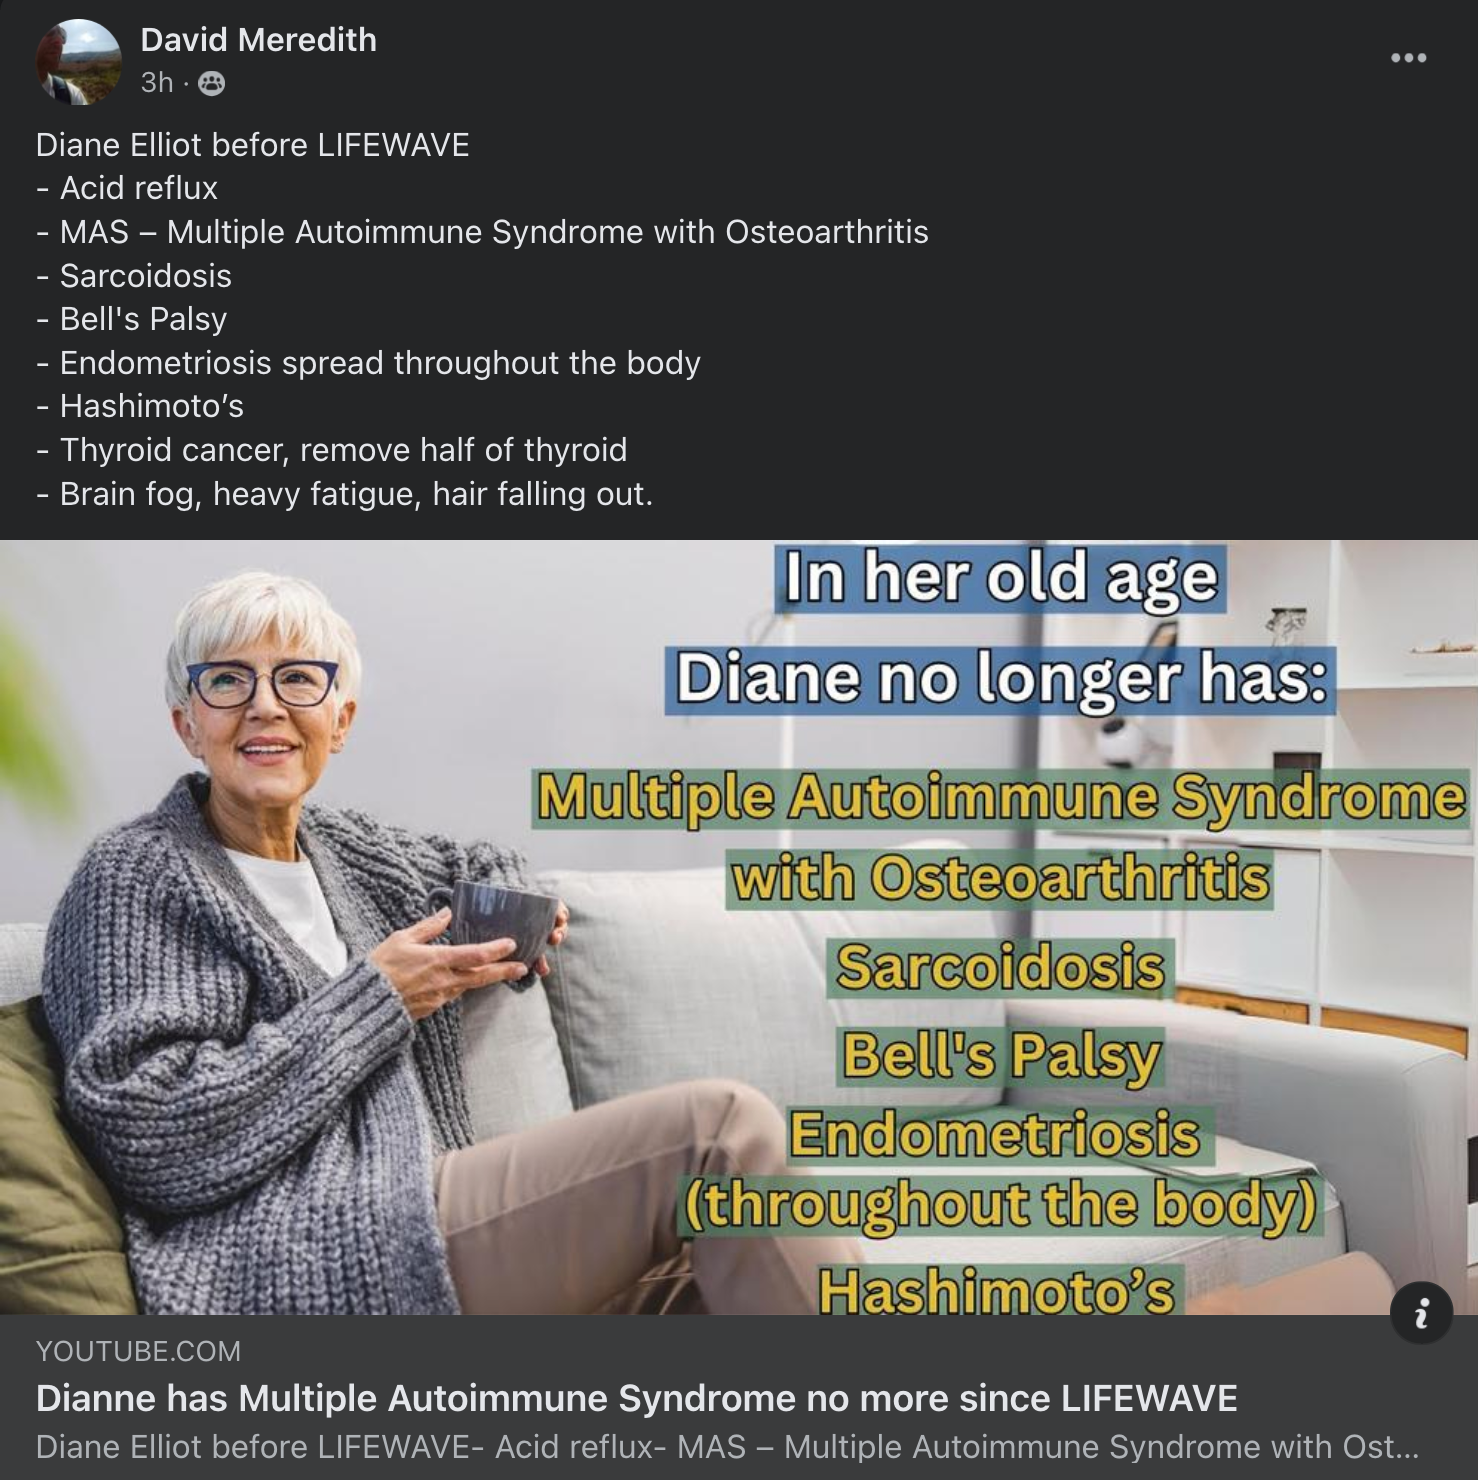Click the 'Diane Elliot before LIFEWAVE' post line
Viewport: 1478px width, 1480px height.
pyautogui.click(x=252, y=145)
